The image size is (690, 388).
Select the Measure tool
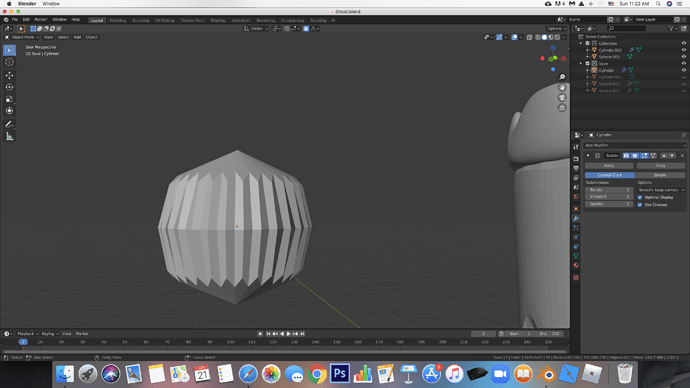click(x=9, y=136)
